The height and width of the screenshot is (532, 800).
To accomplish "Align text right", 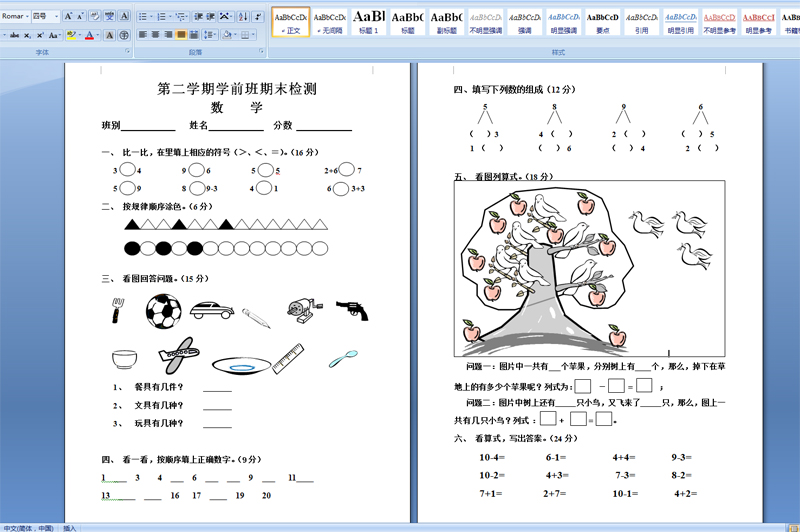I will click(x=168, y=35).
